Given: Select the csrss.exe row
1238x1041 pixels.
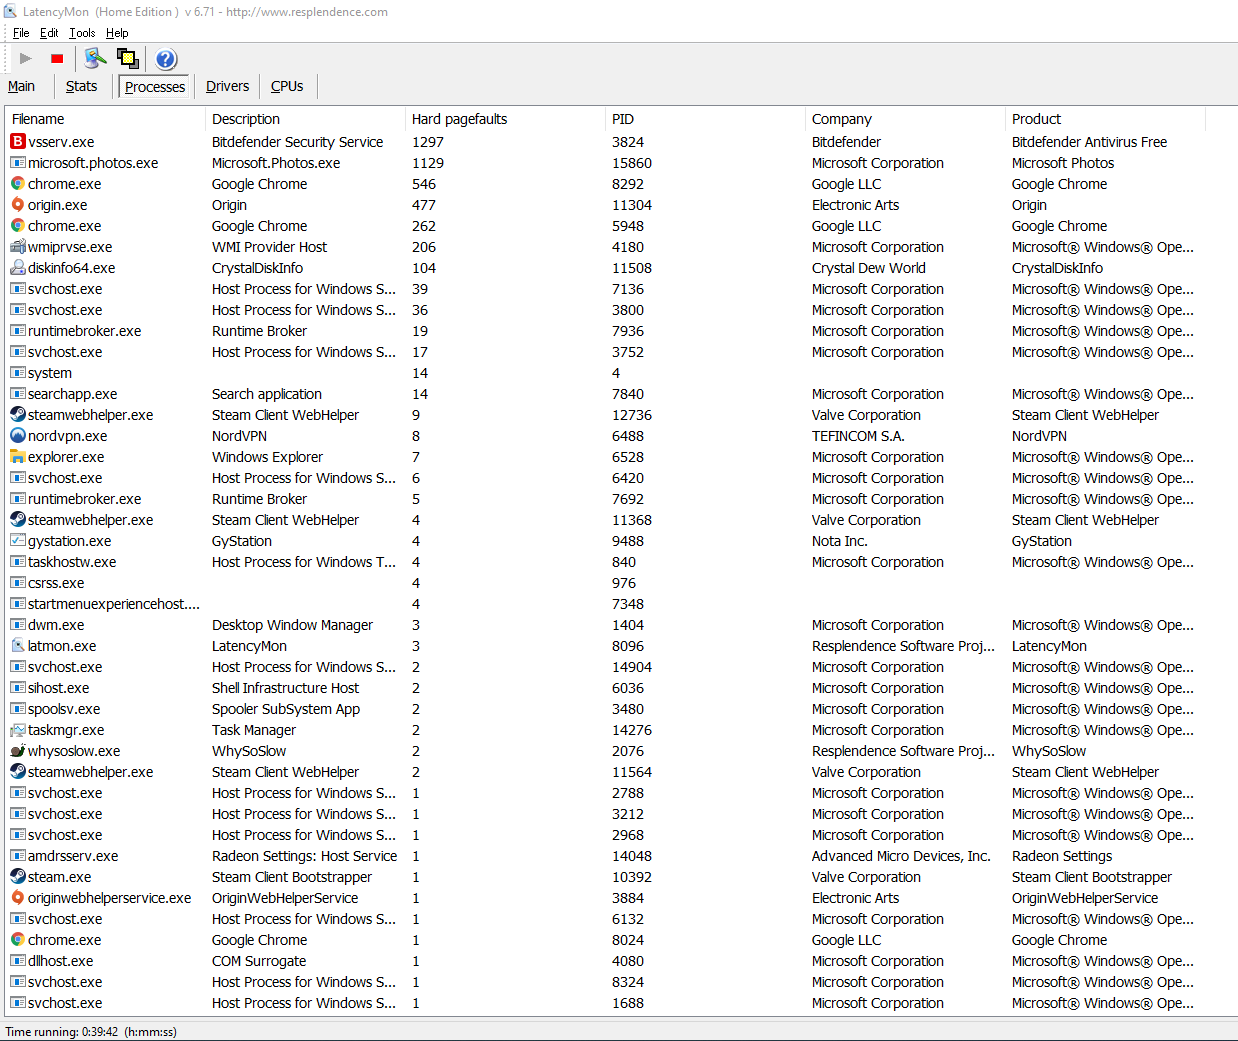Looking at the screenshot, I should (x=620, y=583).
